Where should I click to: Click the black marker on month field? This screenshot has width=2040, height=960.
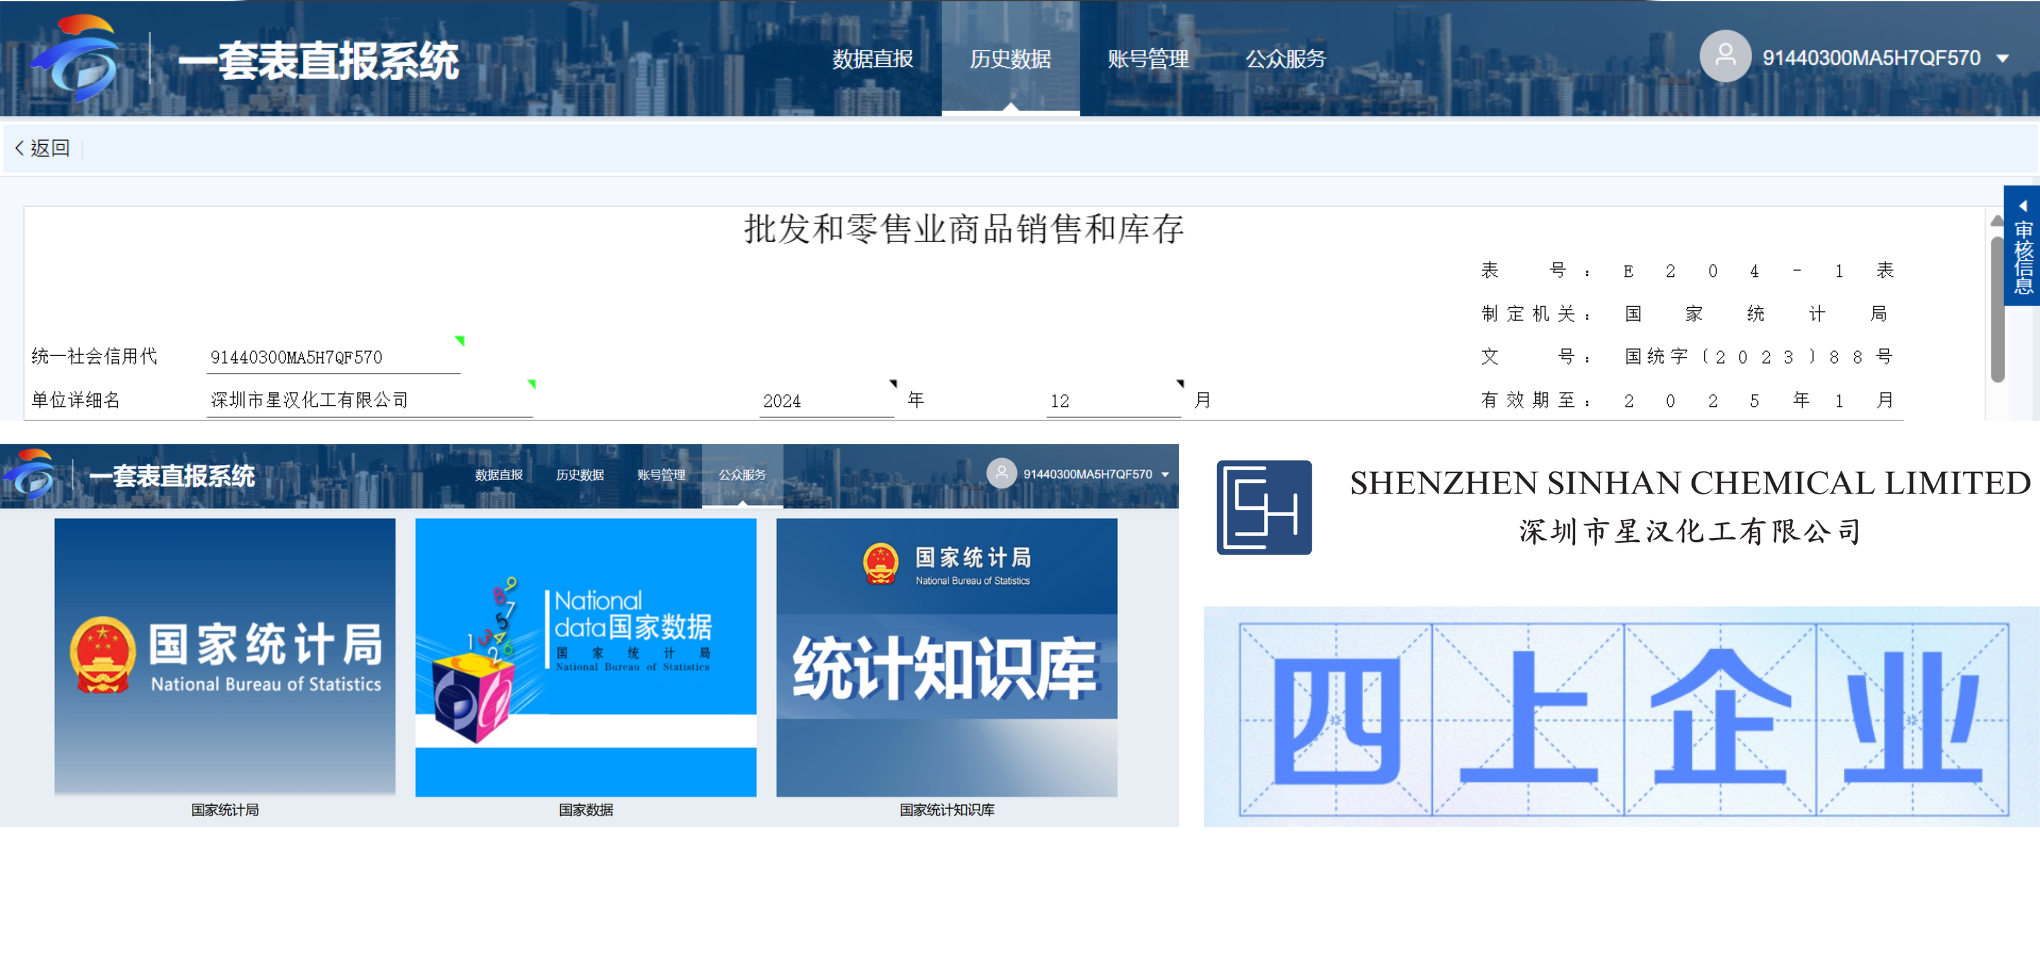(1180, 384)
